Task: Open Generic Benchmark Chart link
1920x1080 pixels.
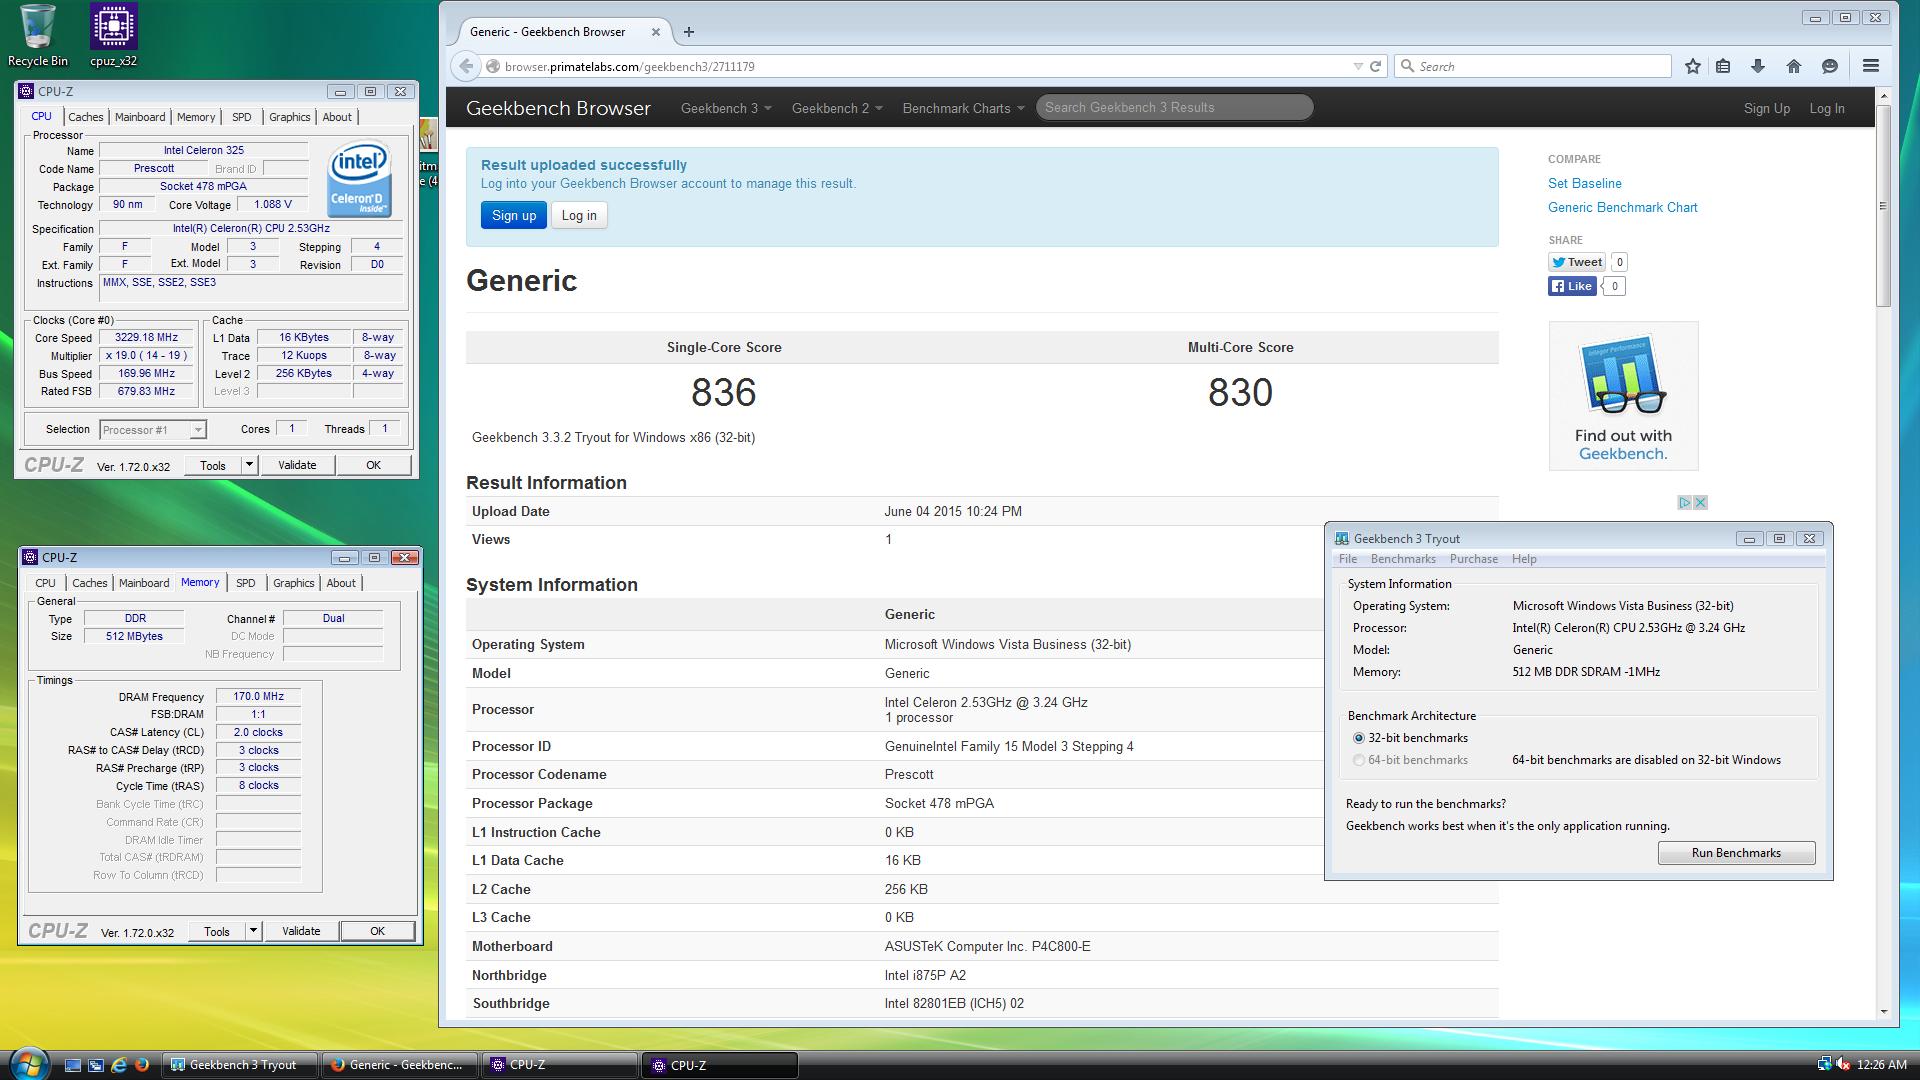Action: [1622, 207]
